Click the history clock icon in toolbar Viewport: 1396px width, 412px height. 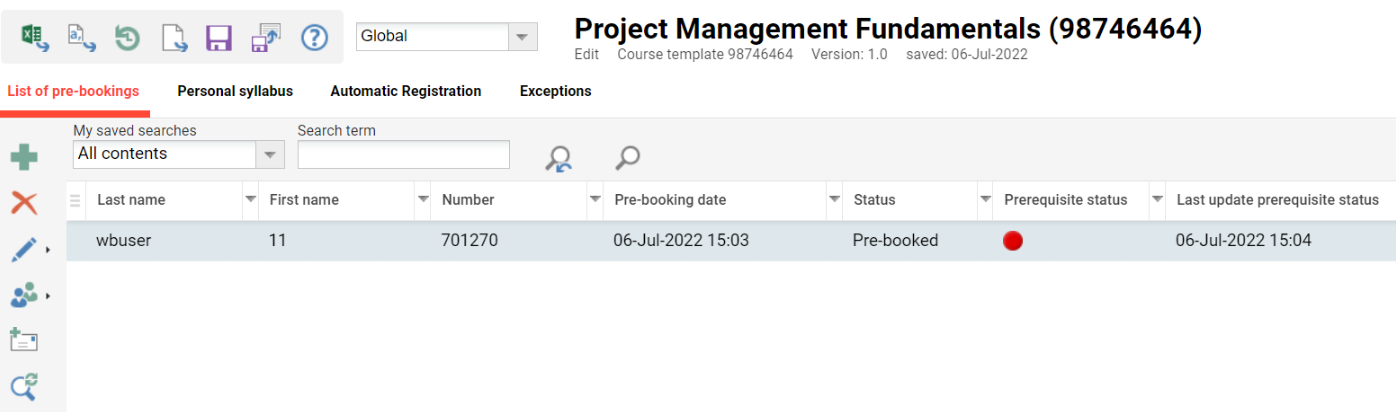point(127,38)
